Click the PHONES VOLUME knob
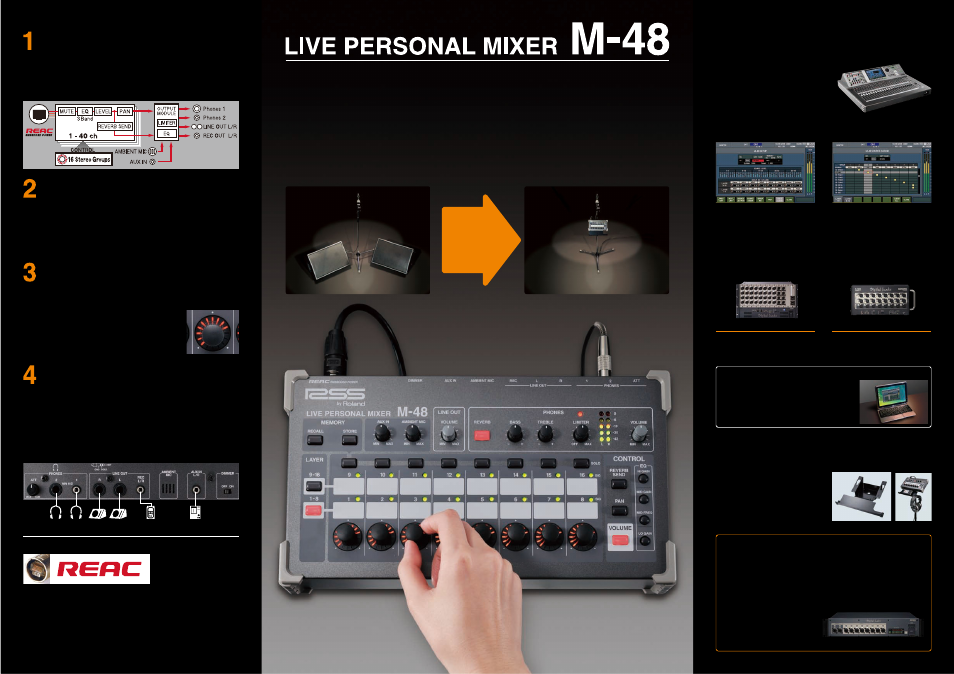This screenshot has height=674, width=954. click(x=639, y=433)
